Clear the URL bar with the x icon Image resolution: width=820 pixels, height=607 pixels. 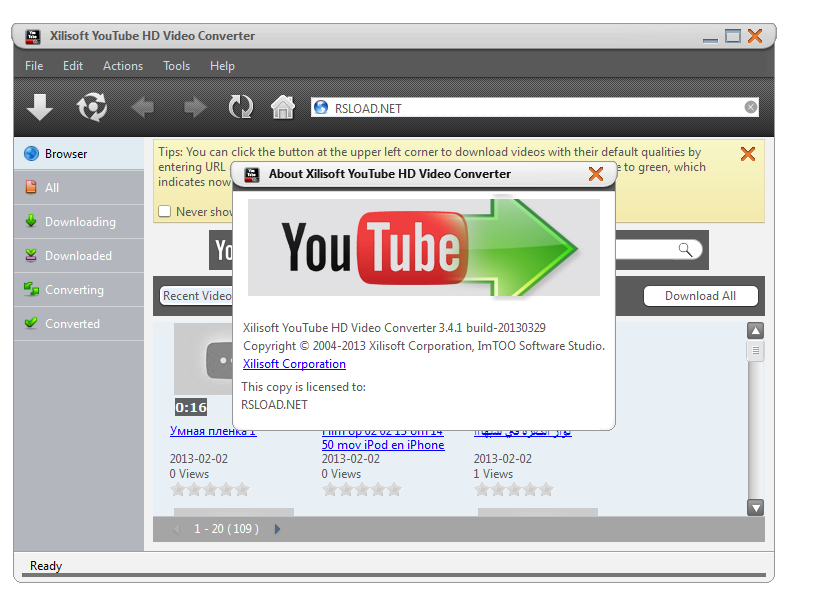click(x=750, y=107)
